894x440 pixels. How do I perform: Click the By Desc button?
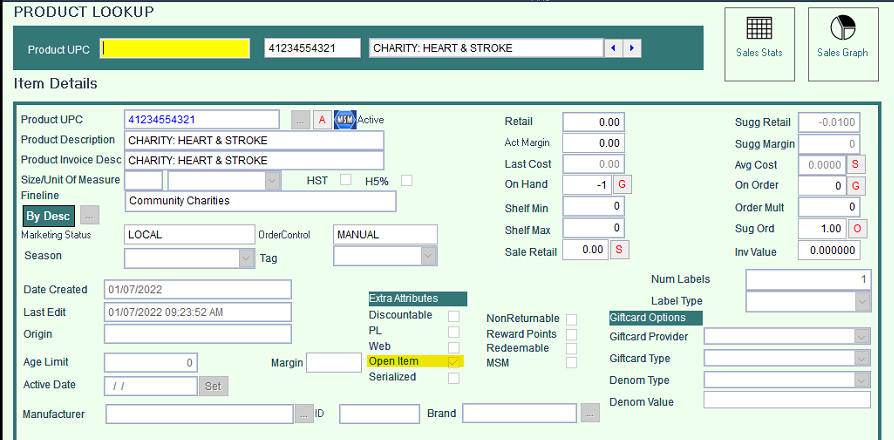[x=48, y=215]
